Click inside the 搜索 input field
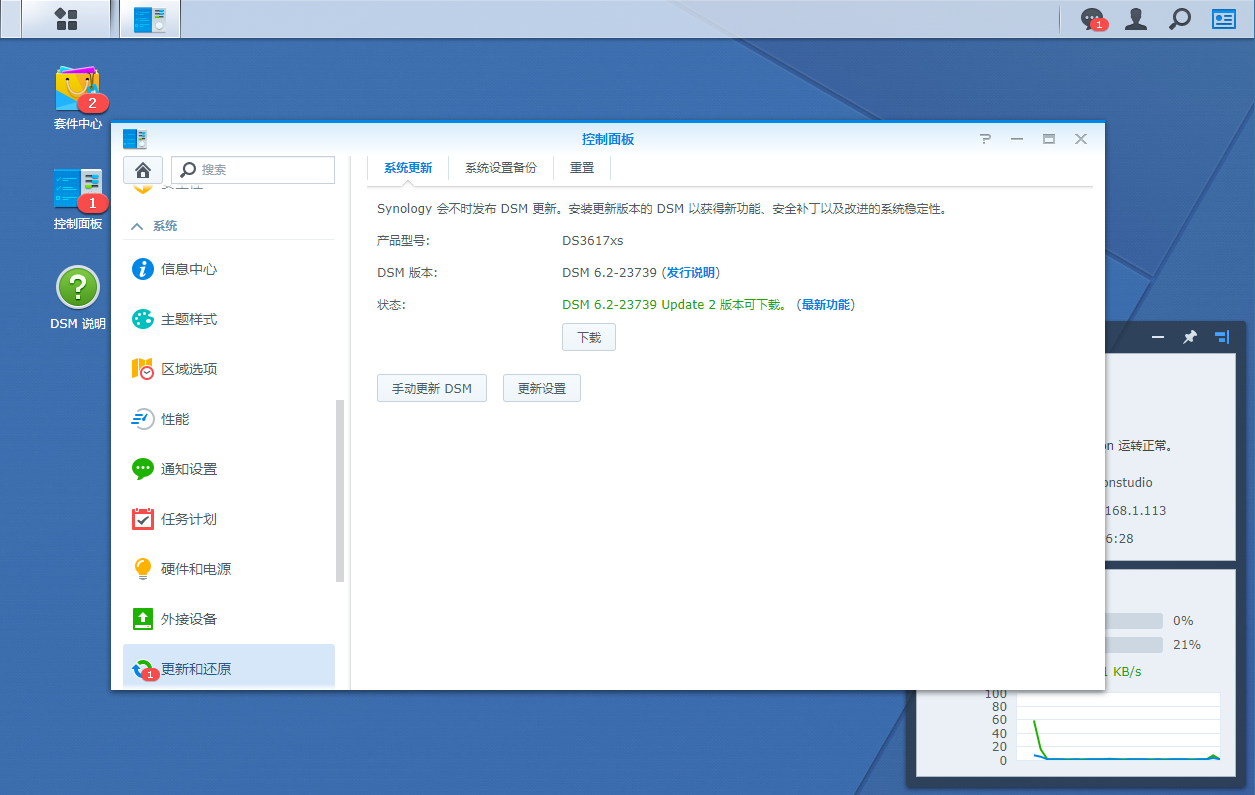 tap(252, 169)
